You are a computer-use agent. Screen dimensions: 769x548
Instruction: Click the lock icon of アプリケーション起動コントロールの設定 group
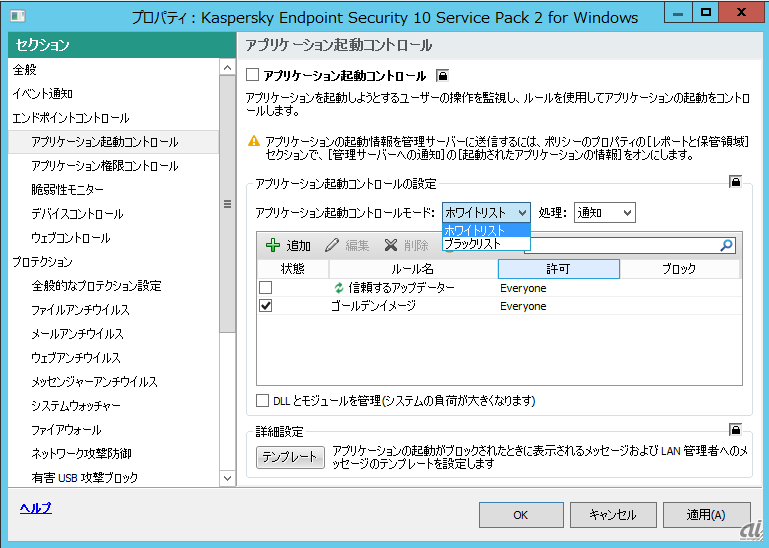click(x=735, y=183)
